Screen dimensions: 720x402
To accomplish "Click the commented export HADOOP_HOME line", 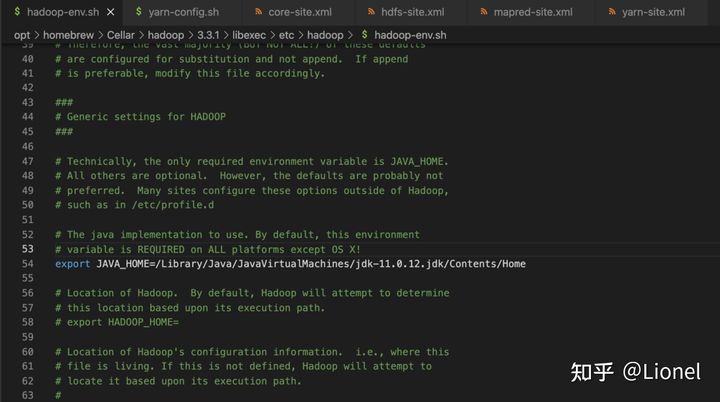I will (122, 322).
